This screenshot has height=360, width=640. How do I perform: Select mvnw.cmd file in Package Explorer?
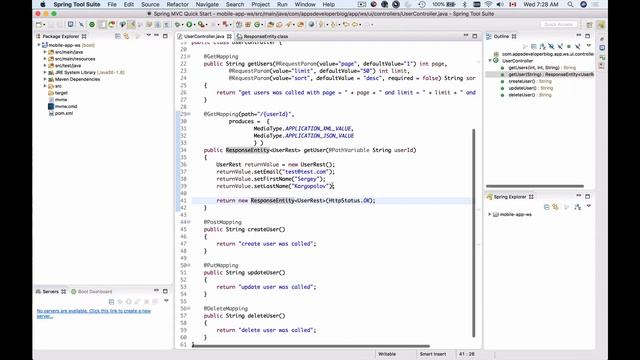click(66, 107)
